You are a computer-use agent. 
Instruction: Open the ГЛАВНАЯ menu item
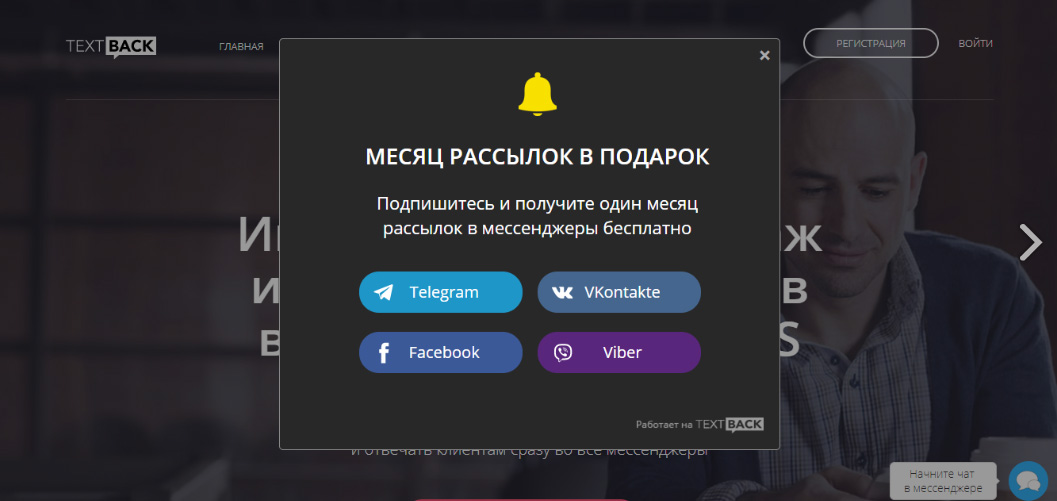pos(241,47)
